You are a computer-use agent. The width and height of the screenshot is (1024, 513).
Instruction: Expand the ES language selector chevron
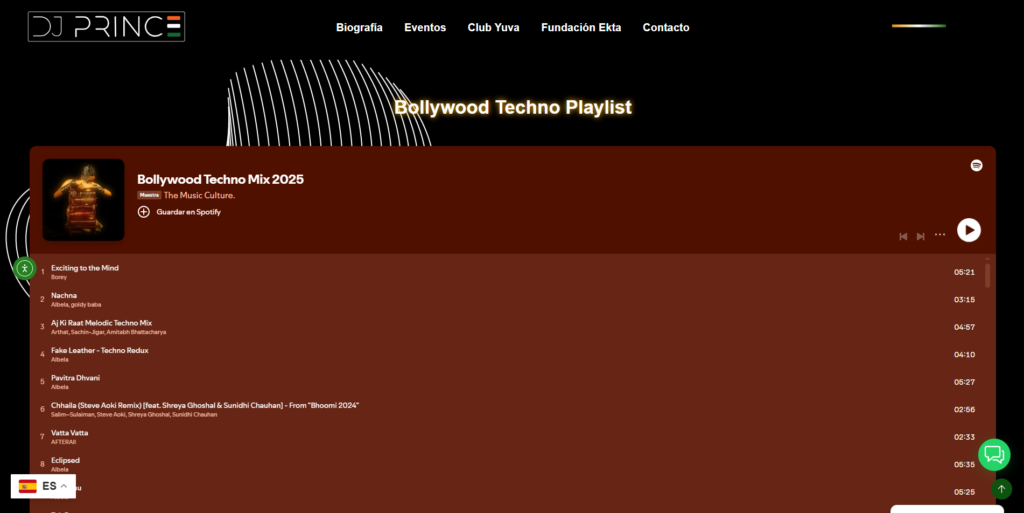(64, 486)
